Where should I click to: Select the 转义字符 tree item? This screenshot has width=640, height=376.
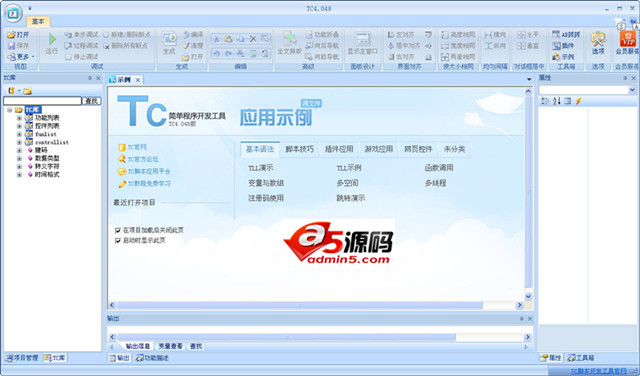pyautogui.click(x=47, y=167)
